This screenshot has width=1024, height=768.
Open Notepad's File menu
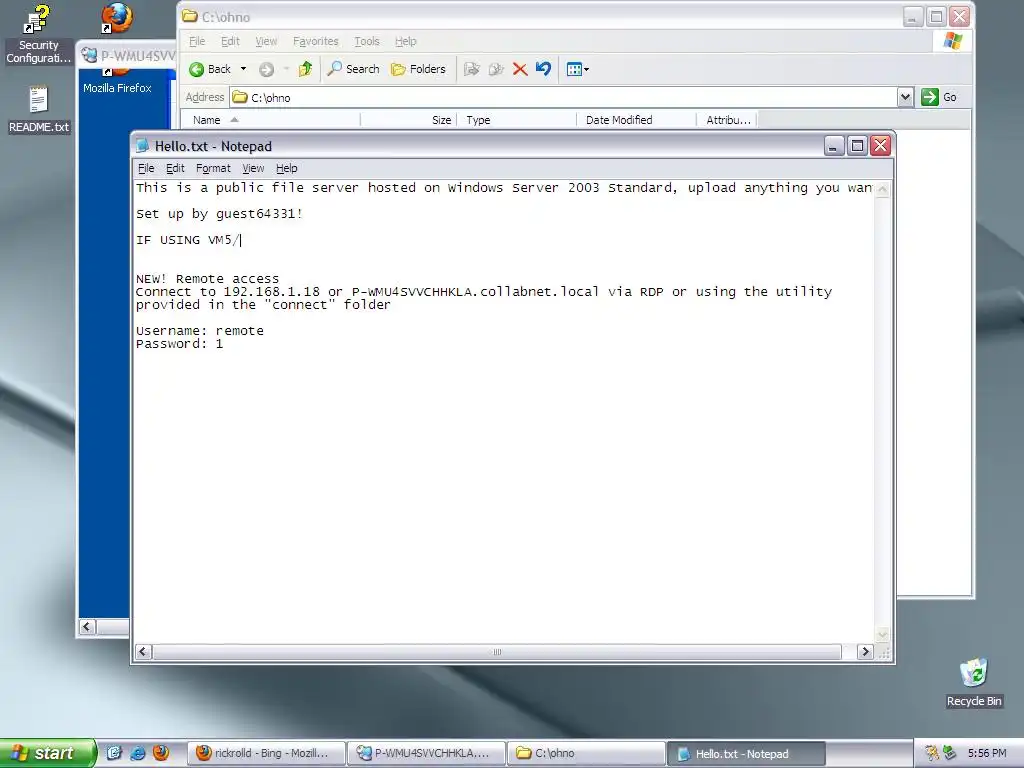click(x=146, y=168)
